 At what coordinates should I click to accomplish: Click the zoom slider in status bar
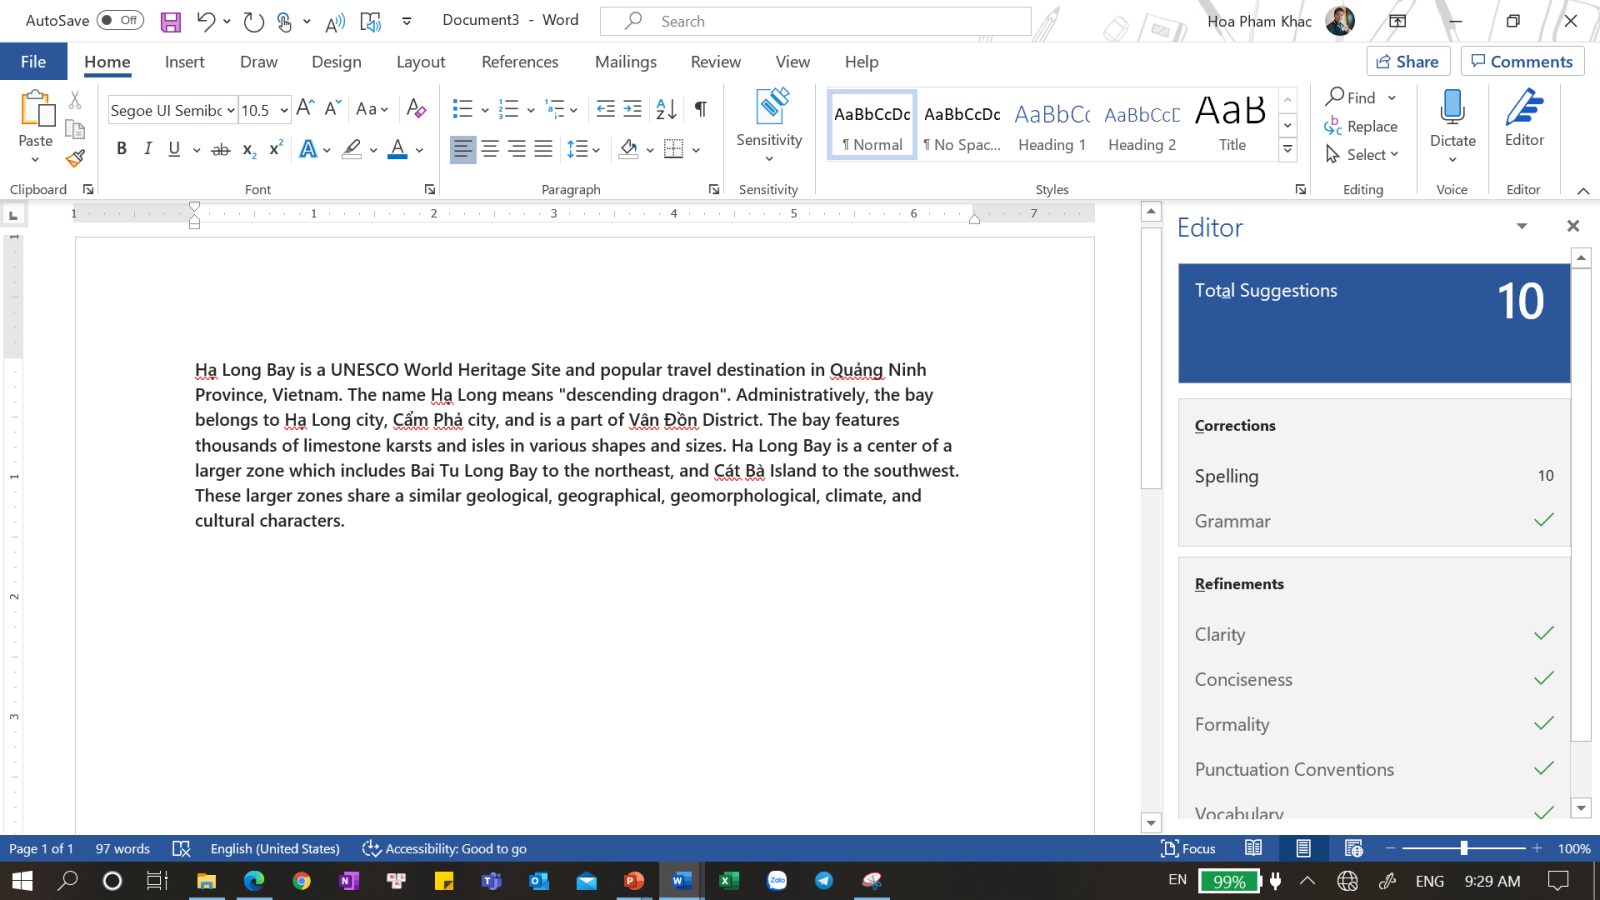coord(1464,848)
